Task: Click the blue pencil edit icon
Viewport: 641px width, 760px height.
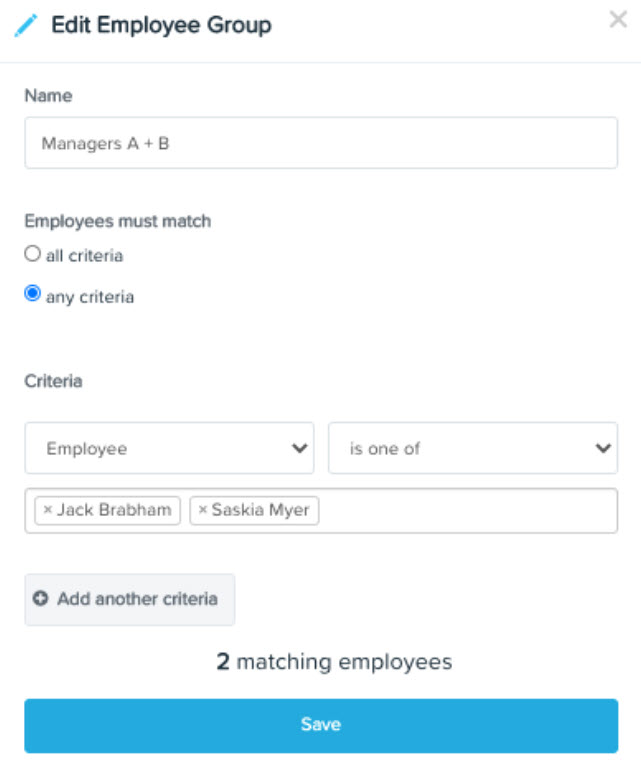Action: pos(25,25)
